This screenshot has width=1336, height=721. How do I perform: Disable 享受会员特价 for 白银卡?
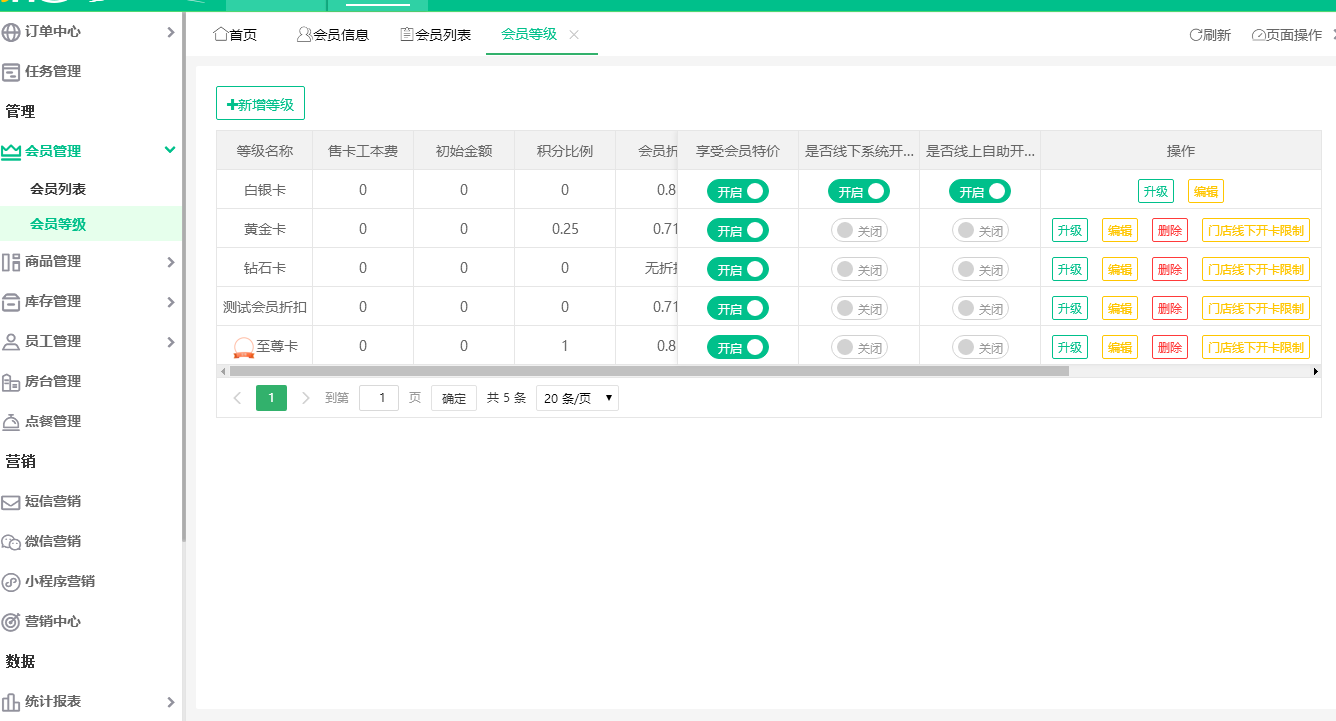point(738,191)
